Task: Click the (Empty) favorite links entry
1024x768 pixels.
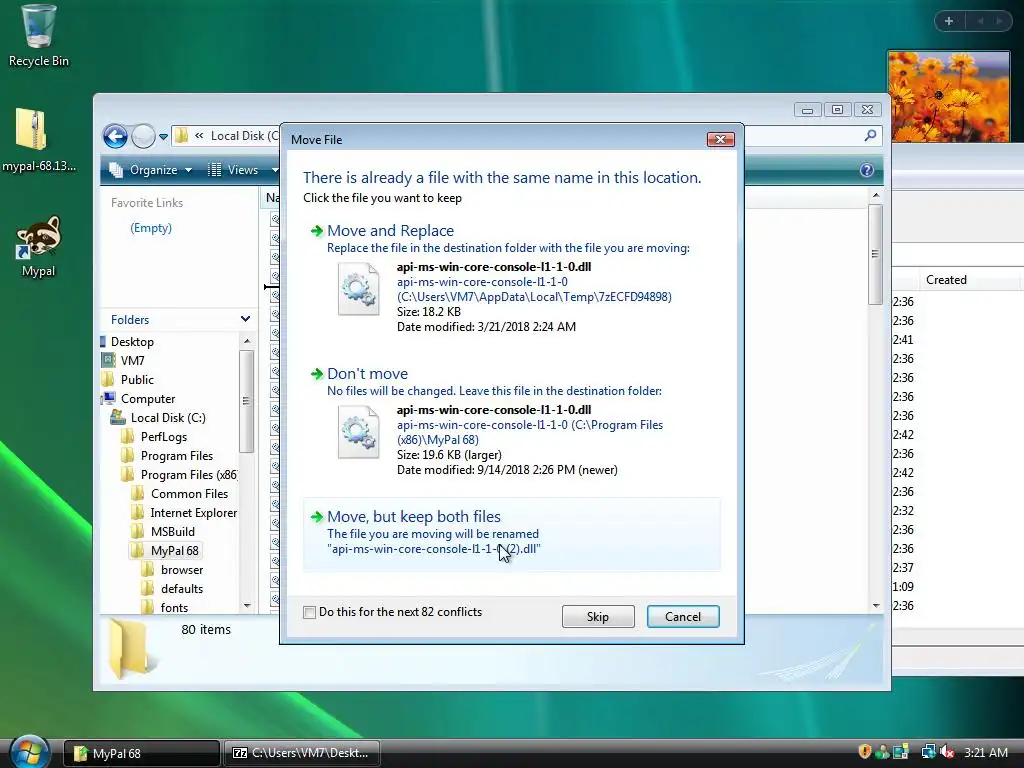Action: click(x=151, y=228)
